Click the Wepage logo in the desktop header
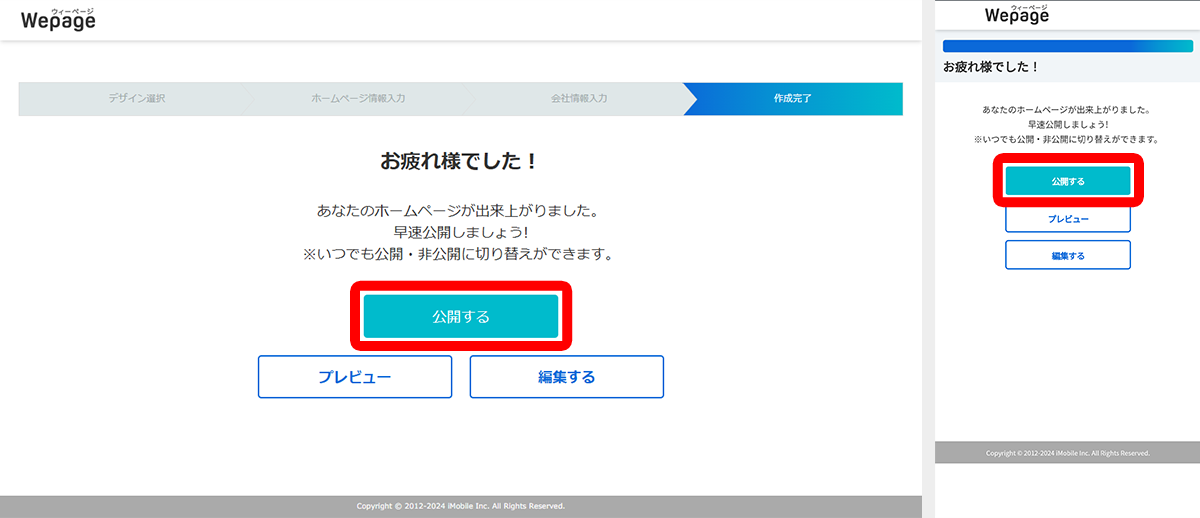Viewport: 1200px width, 518px height. point(58,19)
